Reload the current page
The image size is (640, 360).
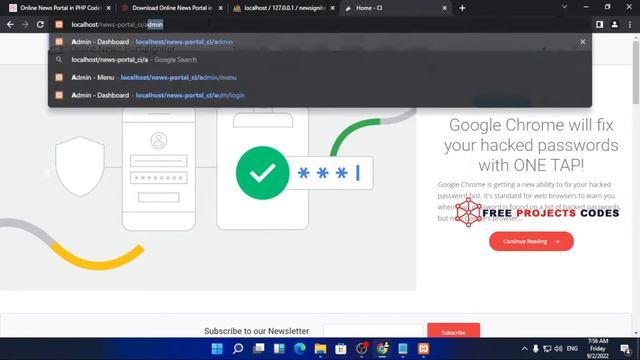(40, 24)
